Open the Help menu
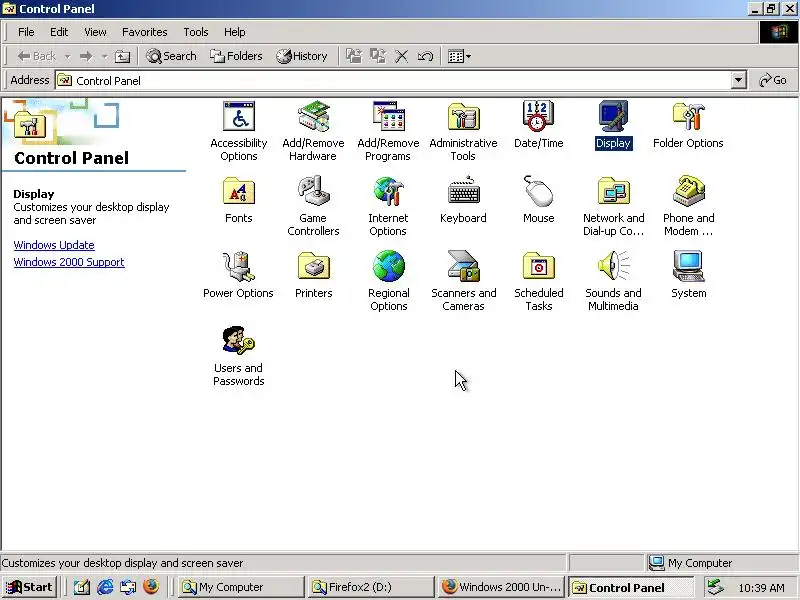 (x=235, y=32)
